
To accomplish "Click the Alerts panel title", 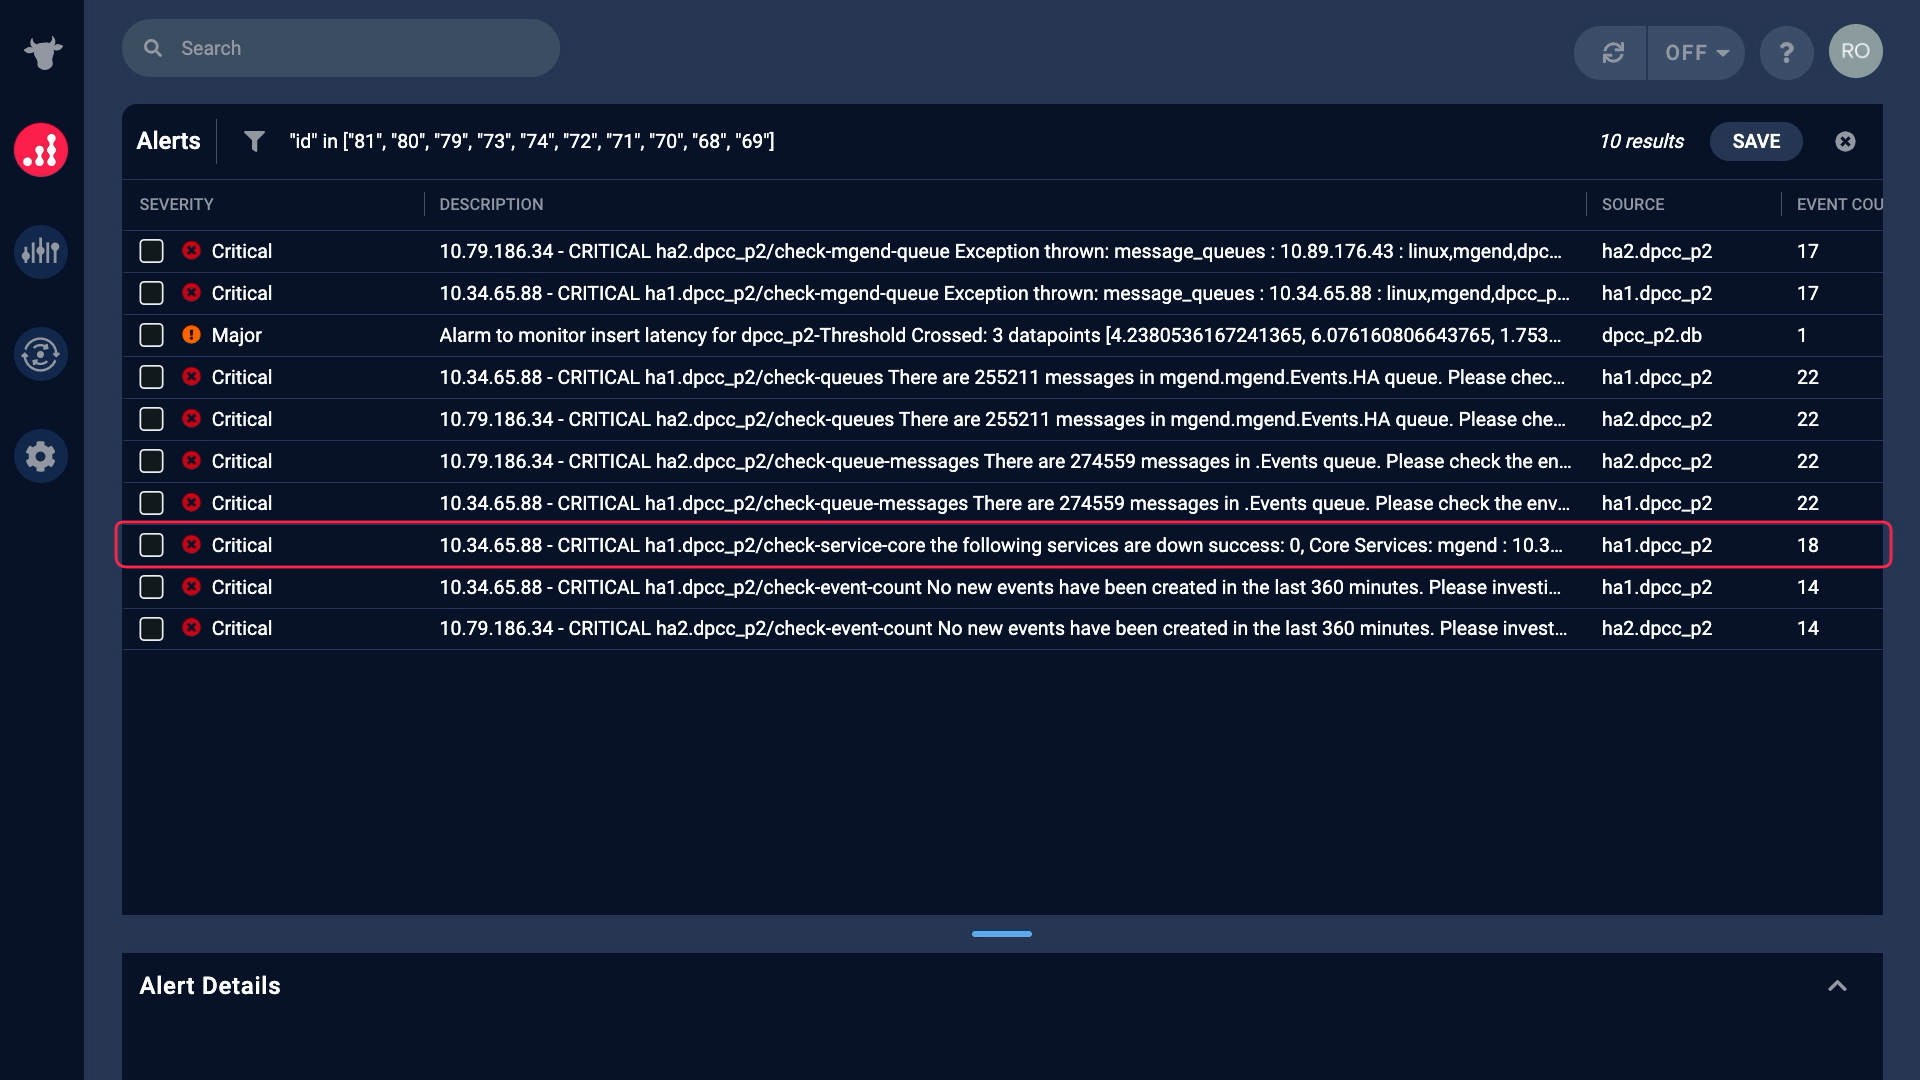I will tap(168, 141).
